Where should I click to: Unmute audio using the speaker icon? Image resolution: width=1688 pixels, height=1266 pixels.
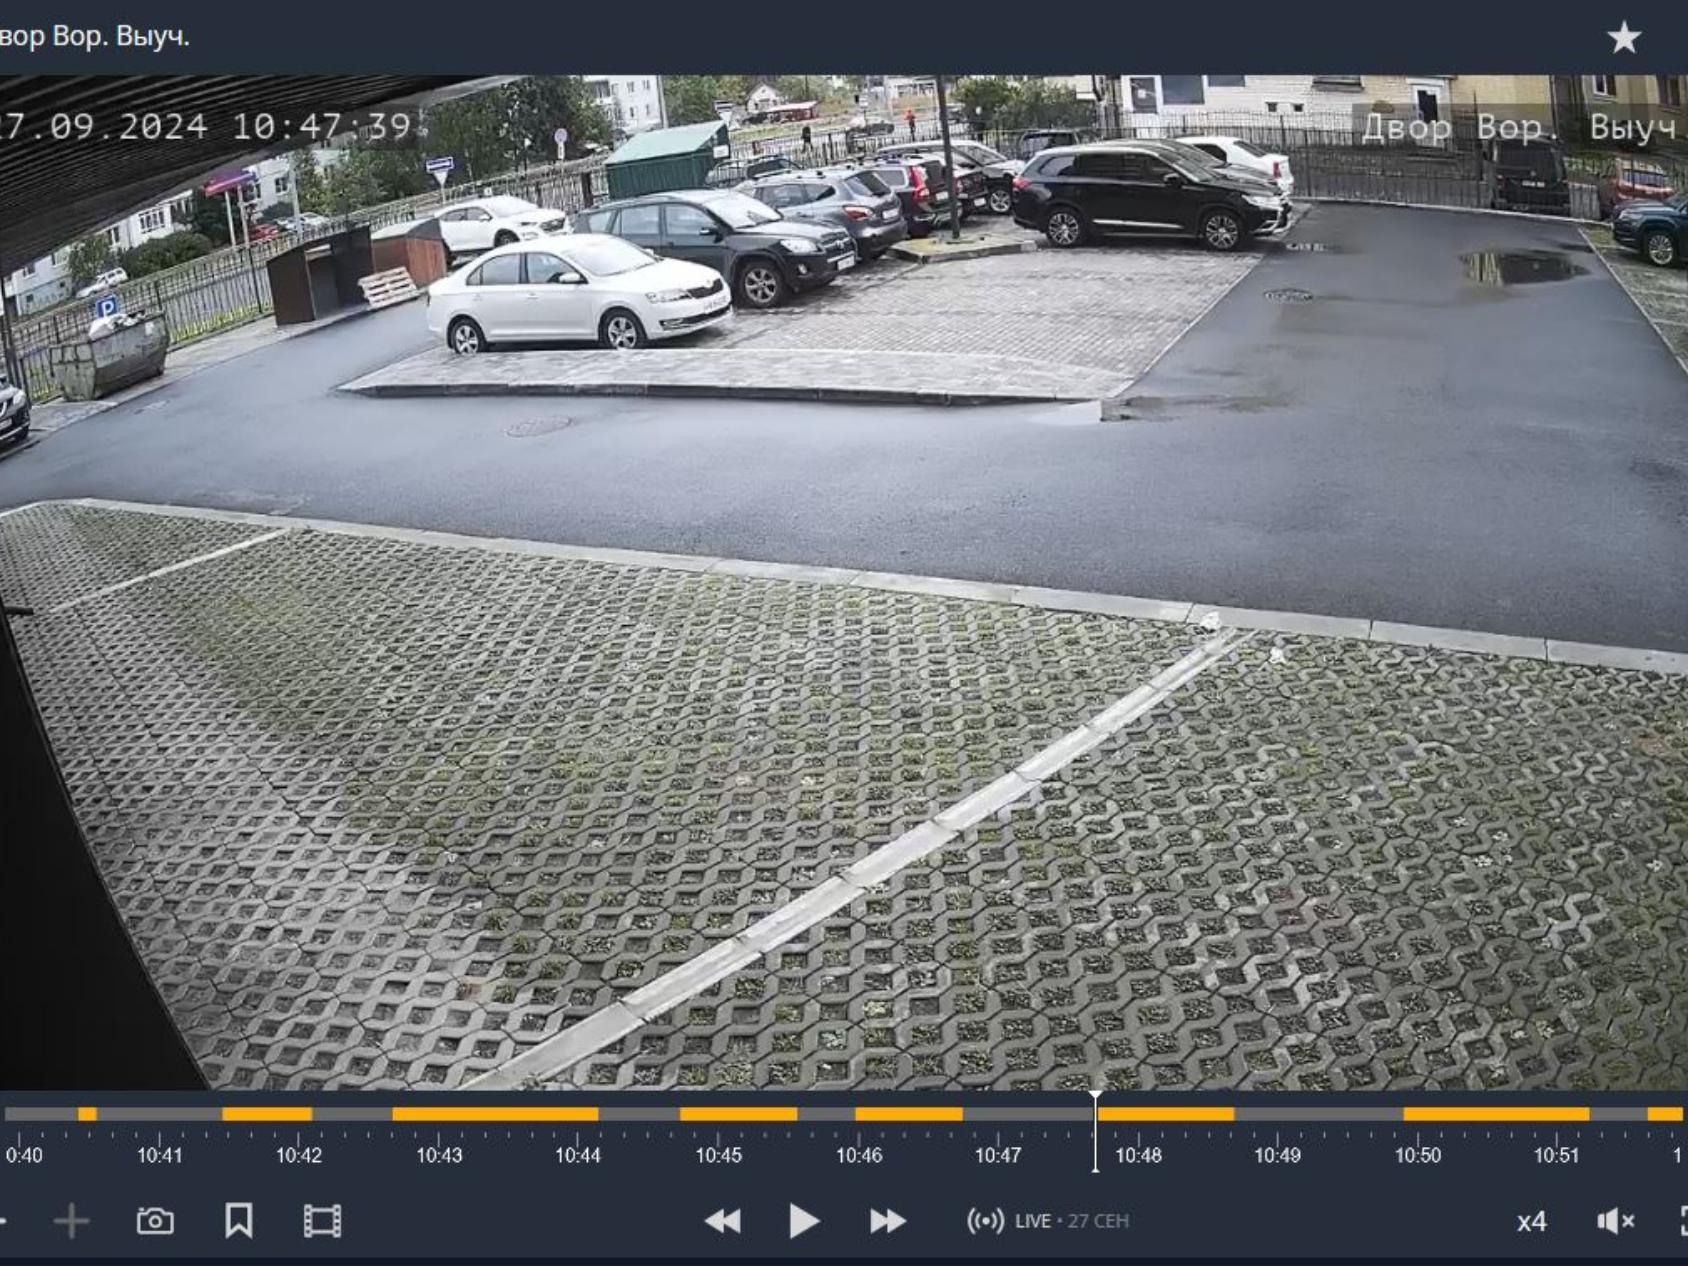click(x=1614, y=1221)
